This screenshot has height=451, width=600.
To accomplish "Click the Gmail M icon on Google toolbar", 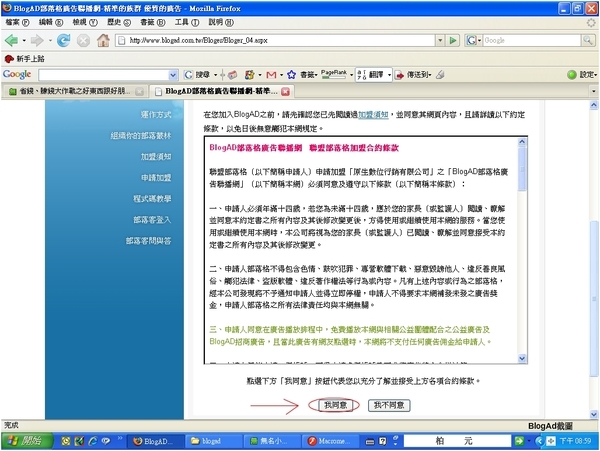I will tap(271, 75).
